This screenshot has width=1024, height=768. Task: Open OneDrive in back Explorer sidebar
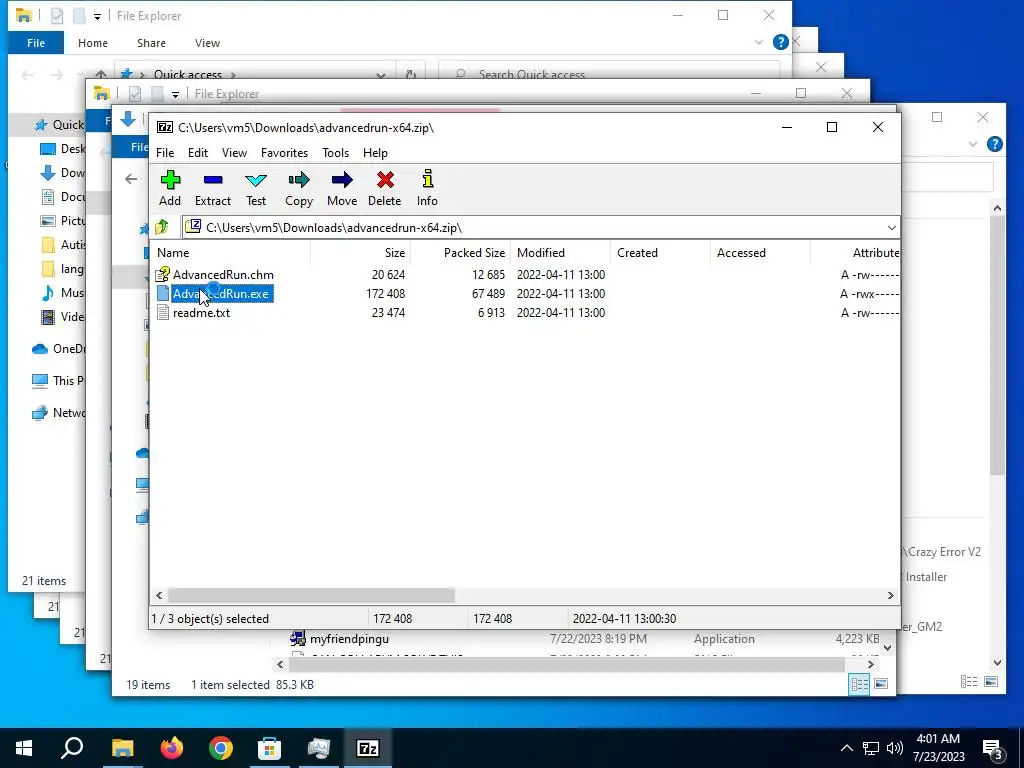[58, 349]
